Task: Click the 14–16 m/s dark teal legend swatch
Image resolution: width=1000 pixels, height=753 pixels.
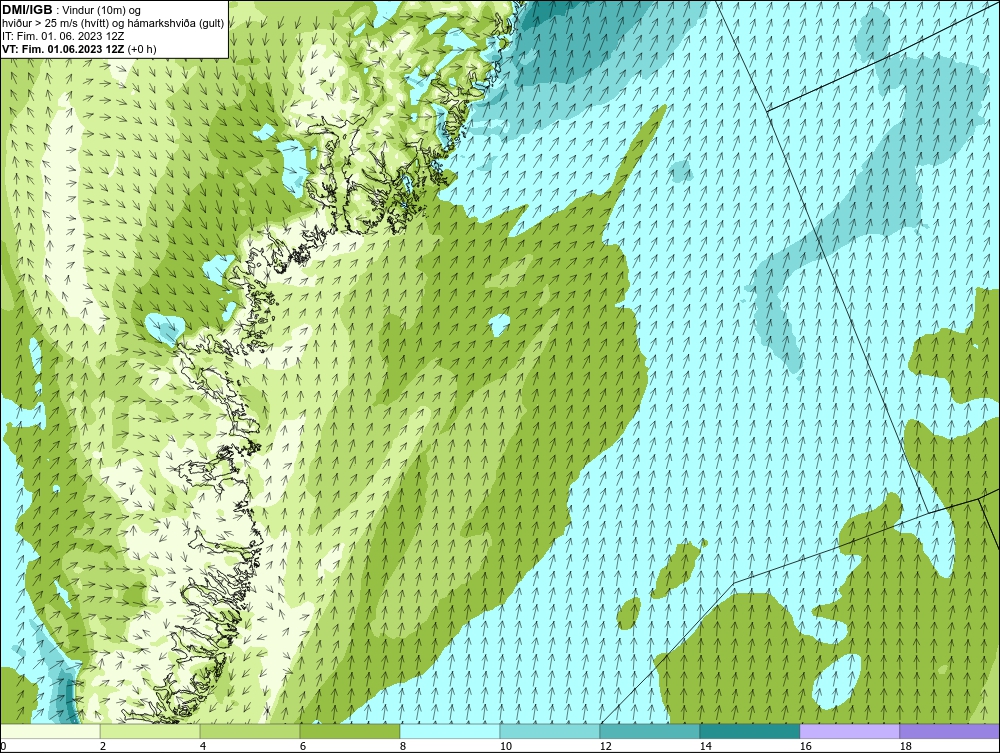Action: click(x=749, y=731)
